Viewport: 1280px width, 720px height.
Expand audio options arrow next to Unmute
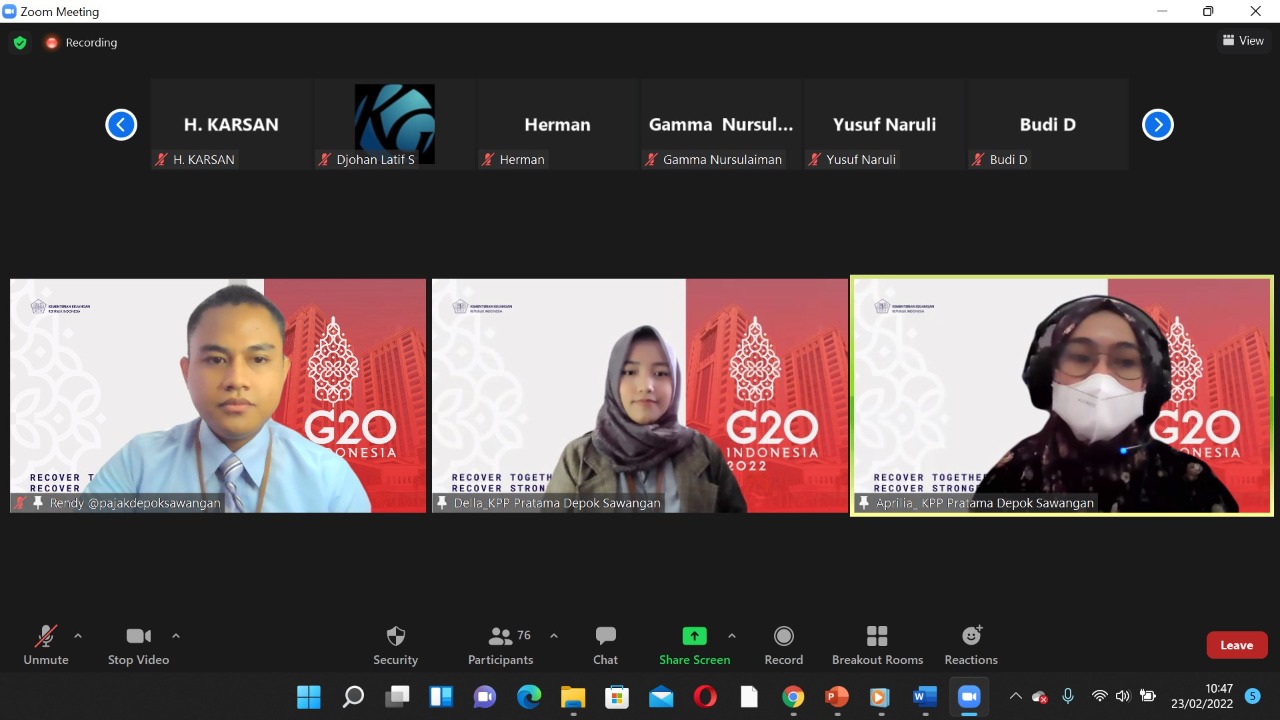coord(78,636)
